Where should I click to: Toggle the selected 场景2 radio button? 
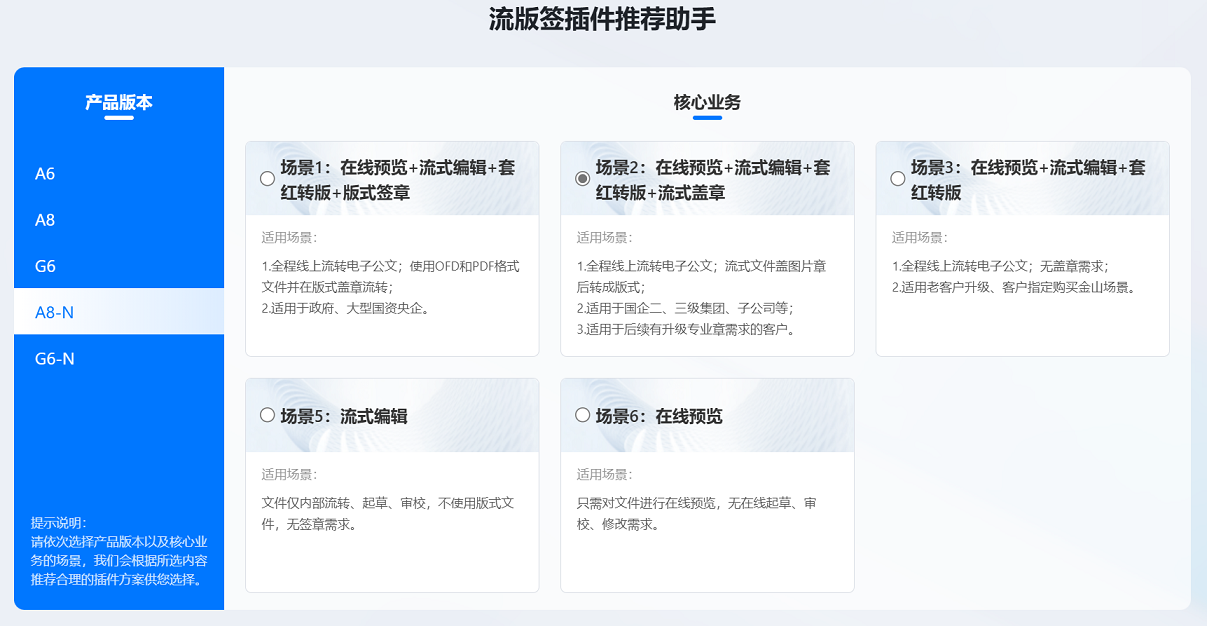582,179
